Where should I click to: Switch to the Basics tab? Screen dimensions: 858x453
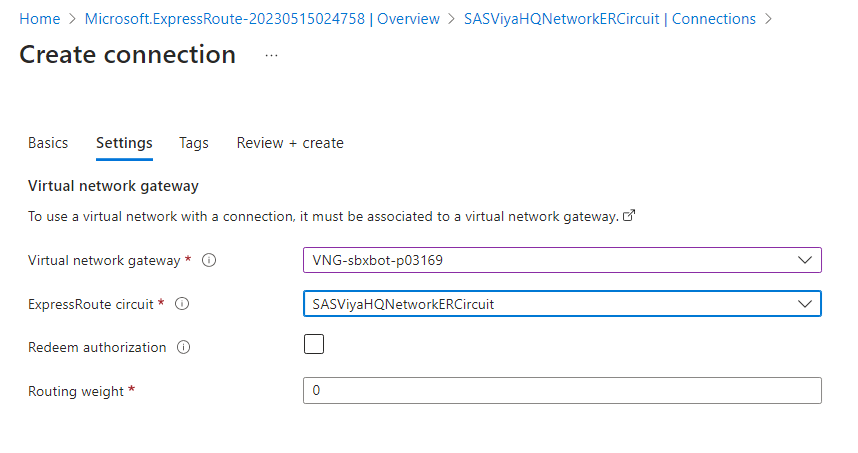tap(48, 143)
